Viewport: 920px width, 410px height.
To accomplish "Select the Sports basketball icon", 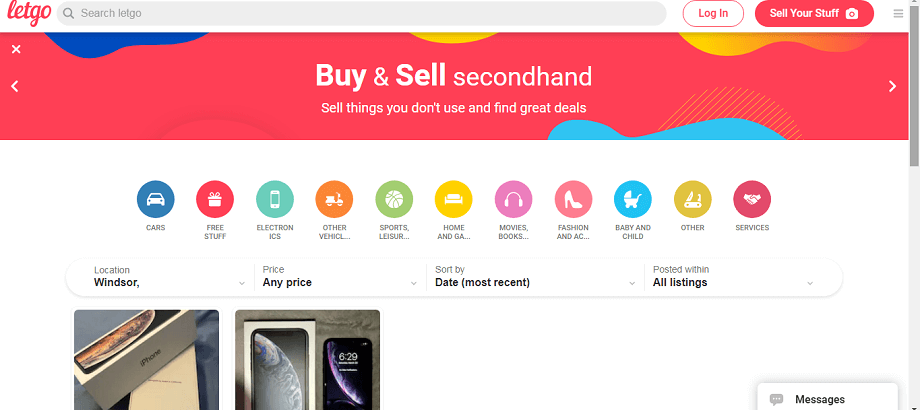I will point(394,199).
